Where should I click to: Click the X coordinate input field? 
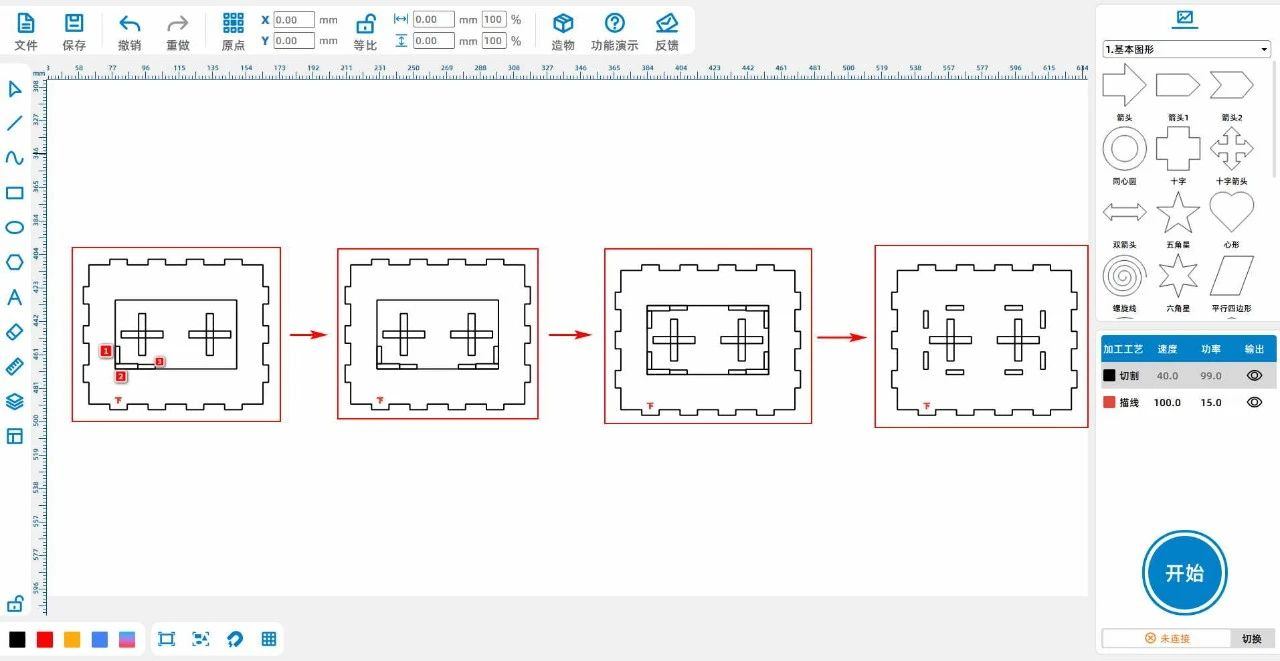coord(293,20)
